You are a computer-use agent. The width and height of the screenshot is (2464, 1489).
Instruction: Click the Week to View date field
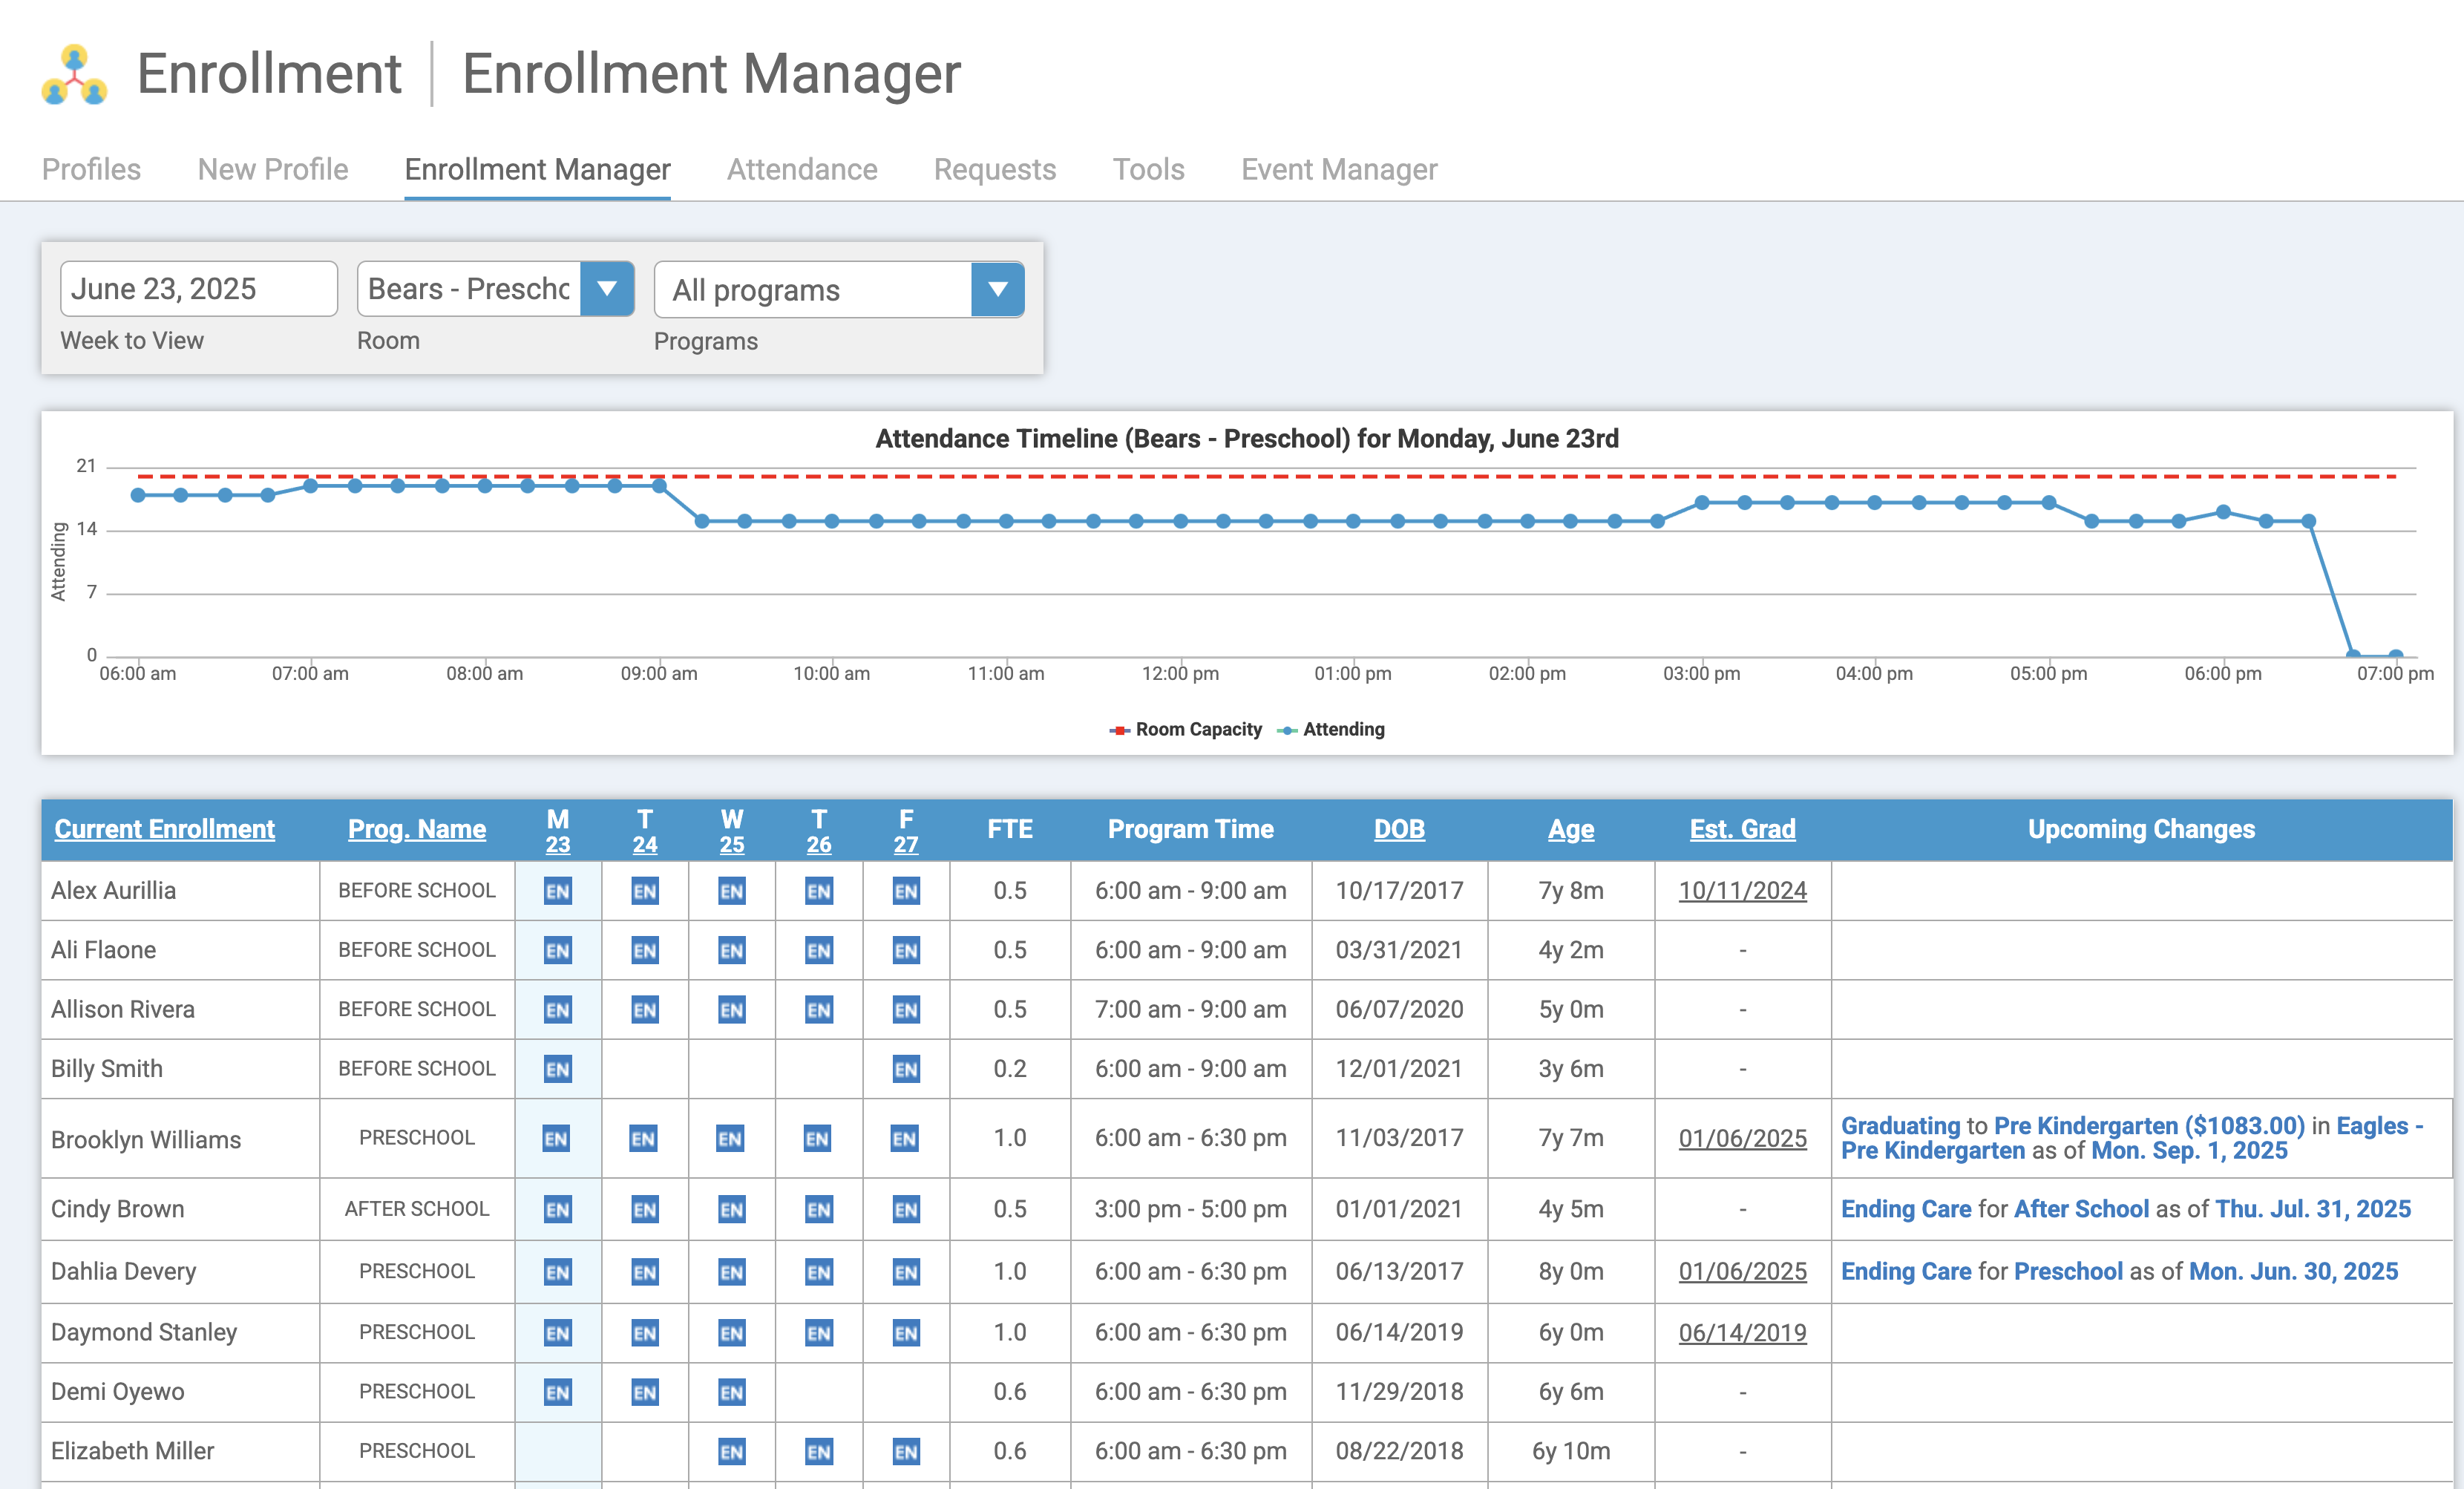tap(199, 289)
